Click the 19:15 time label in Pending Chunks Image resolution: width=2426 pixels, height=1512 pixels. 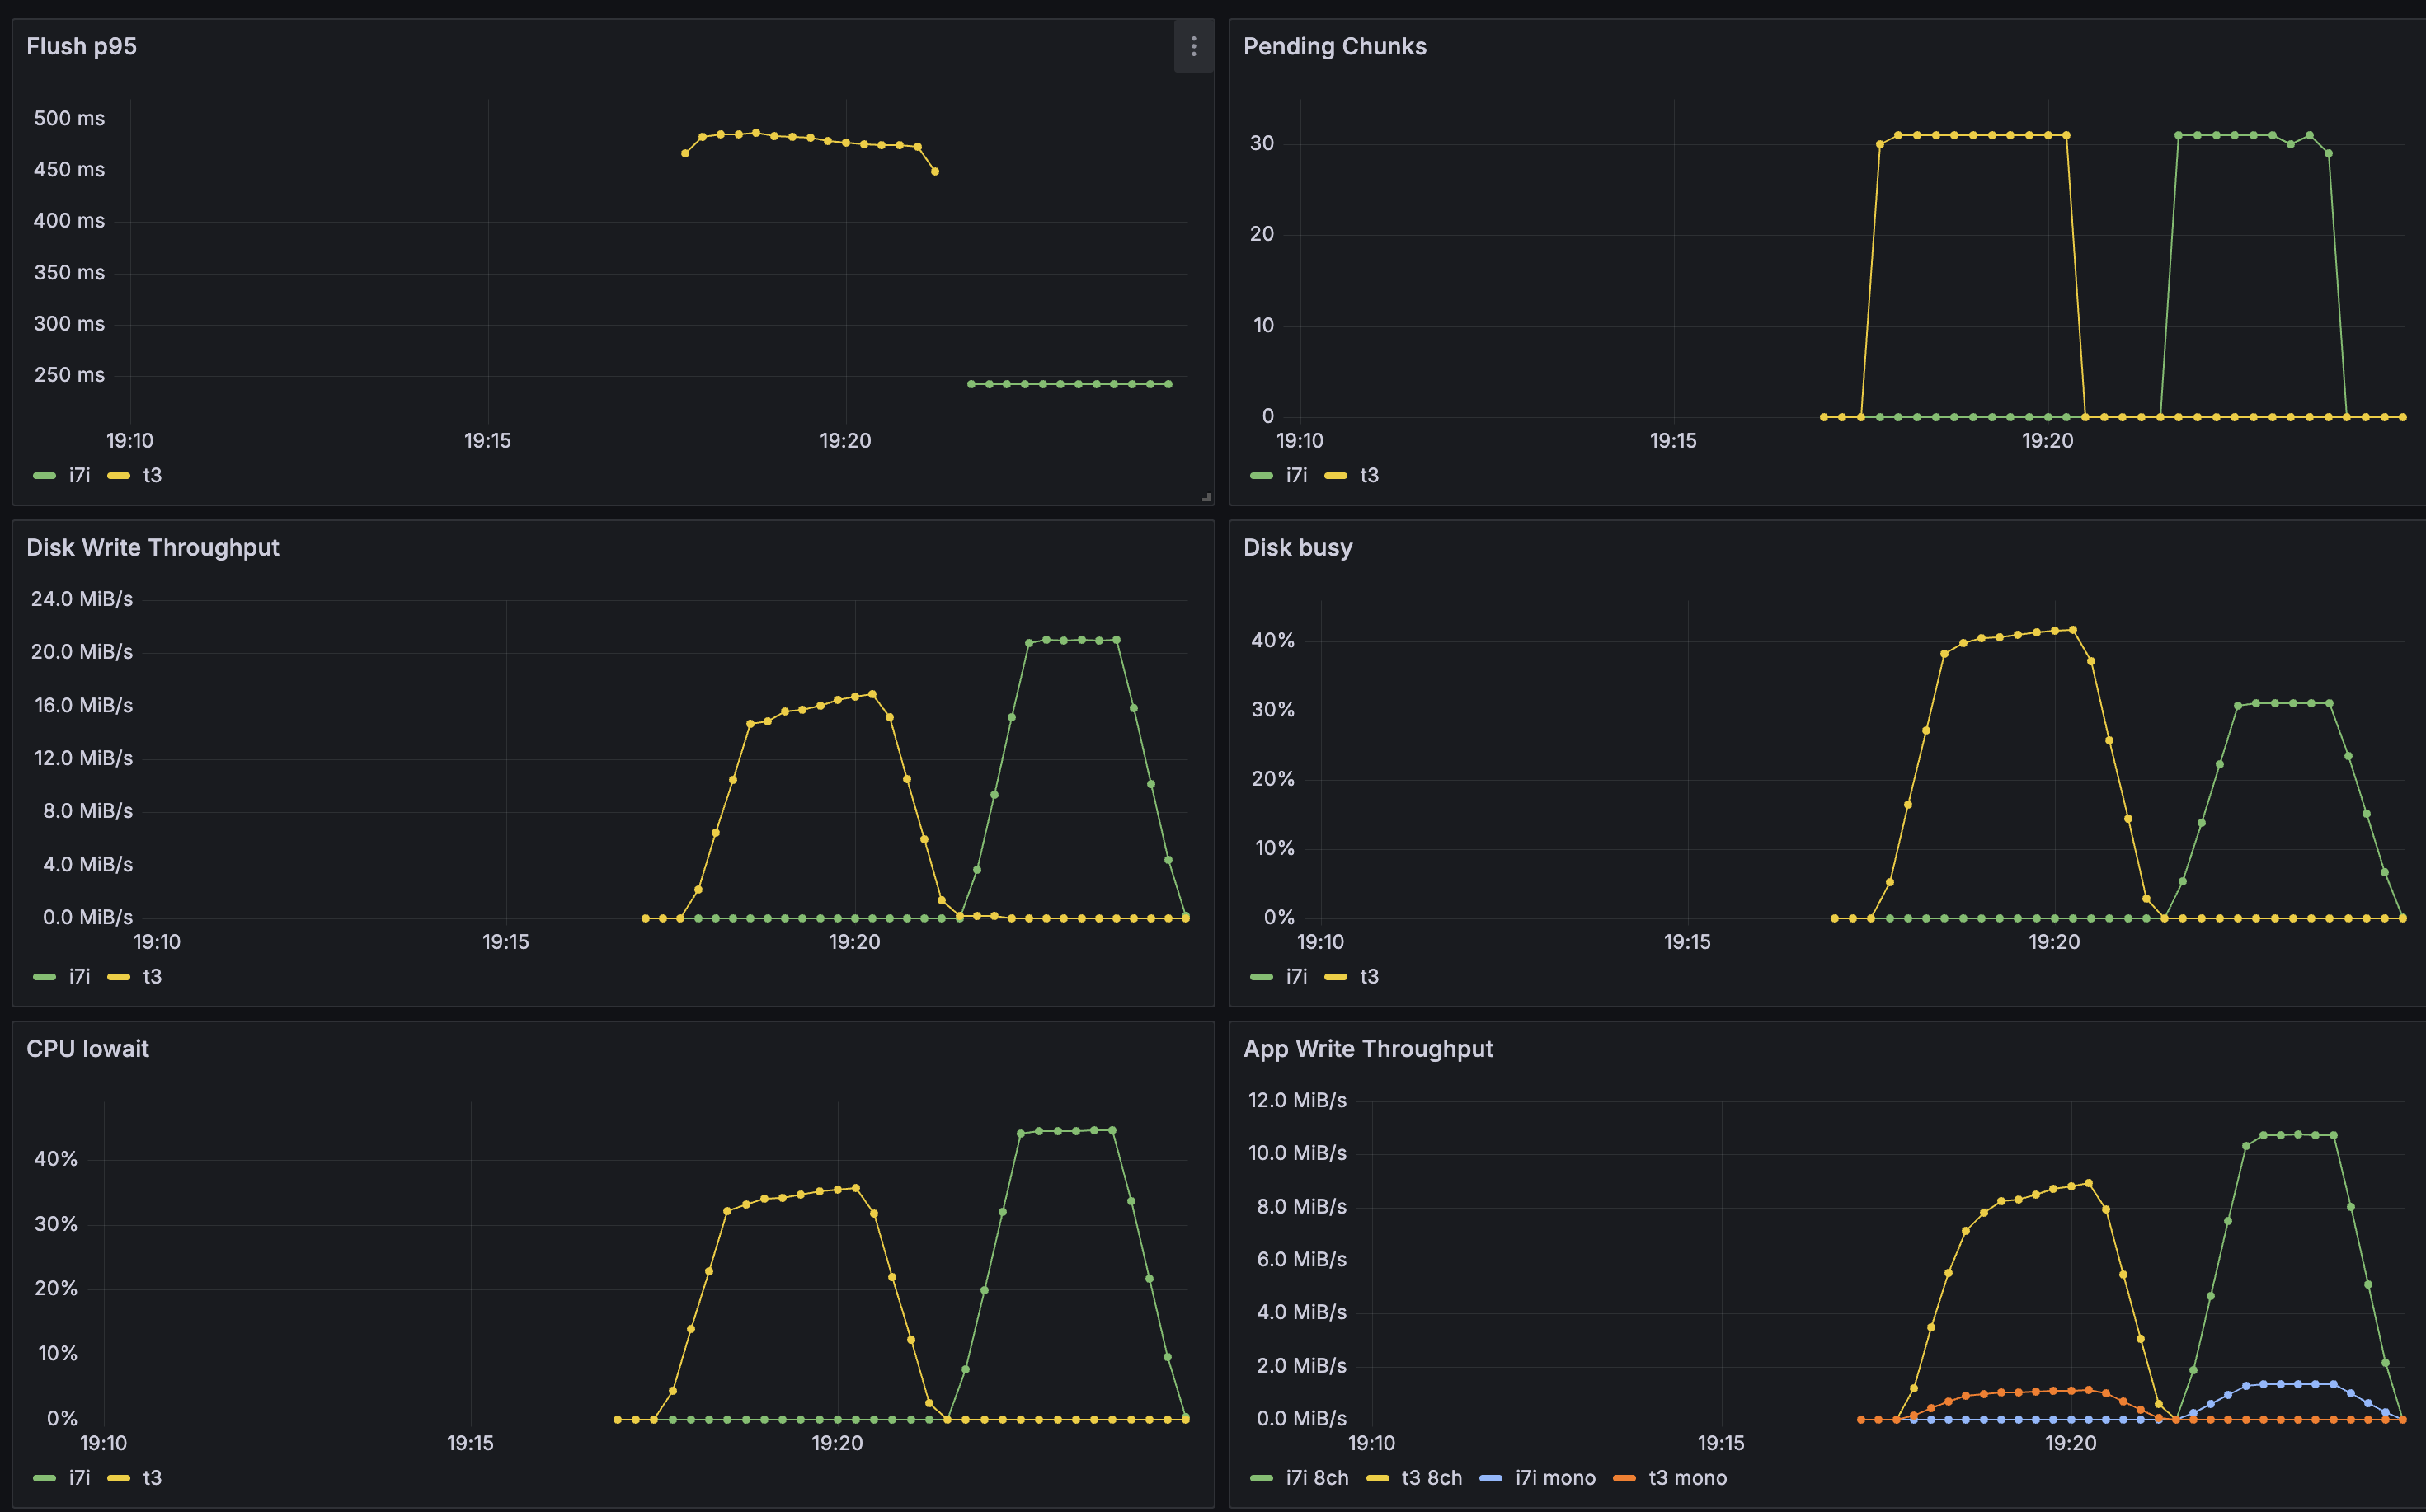[x=1674, y=440]
